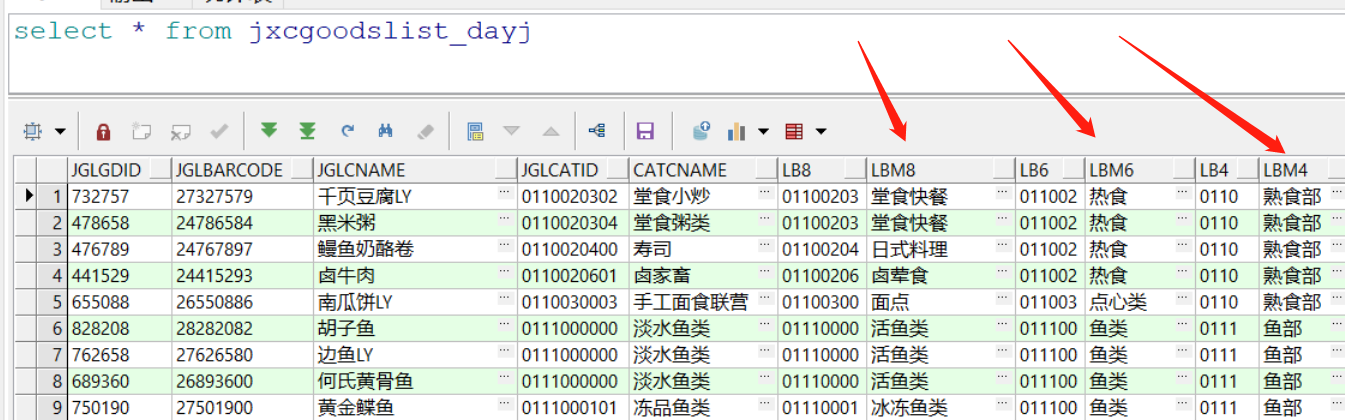The height and width of the screenshot is (420, 1345).
Task: Select row 9 via its row number
Action: (51, 407)
